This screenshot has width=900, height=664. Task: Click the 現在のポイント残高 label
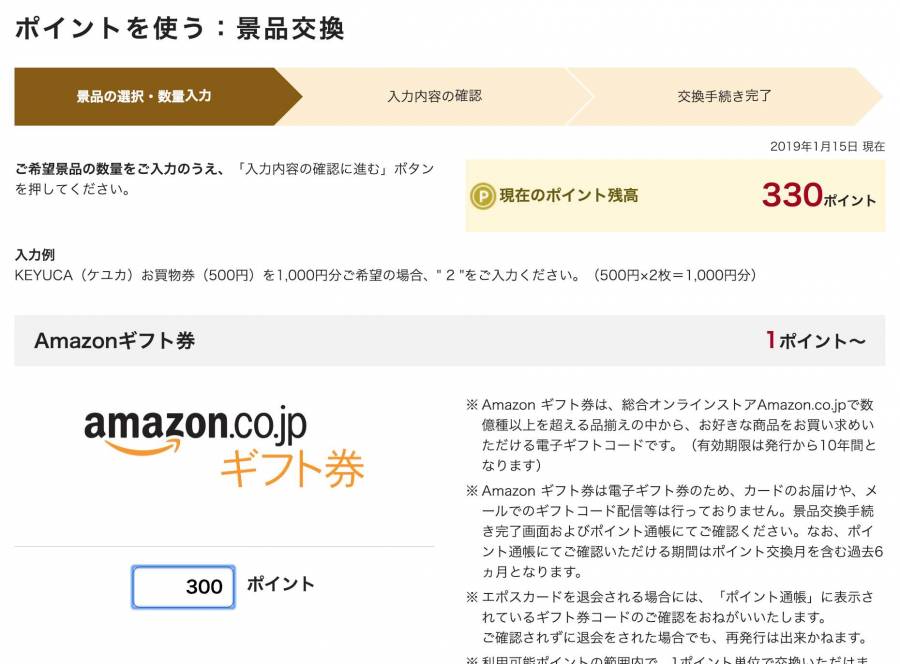(569, 196)
